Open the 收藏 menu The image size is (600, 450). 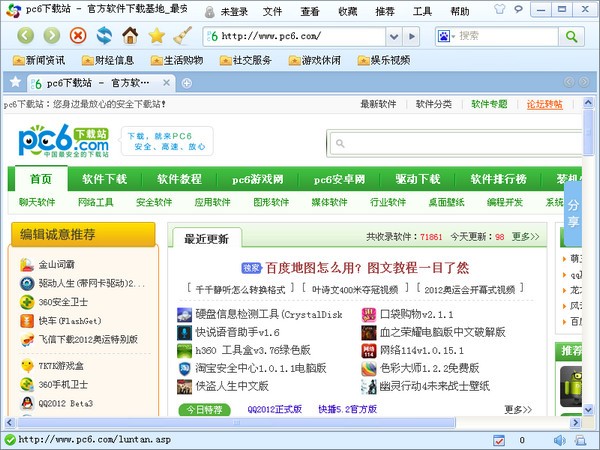pyautogui.click(x=347, y=12)
